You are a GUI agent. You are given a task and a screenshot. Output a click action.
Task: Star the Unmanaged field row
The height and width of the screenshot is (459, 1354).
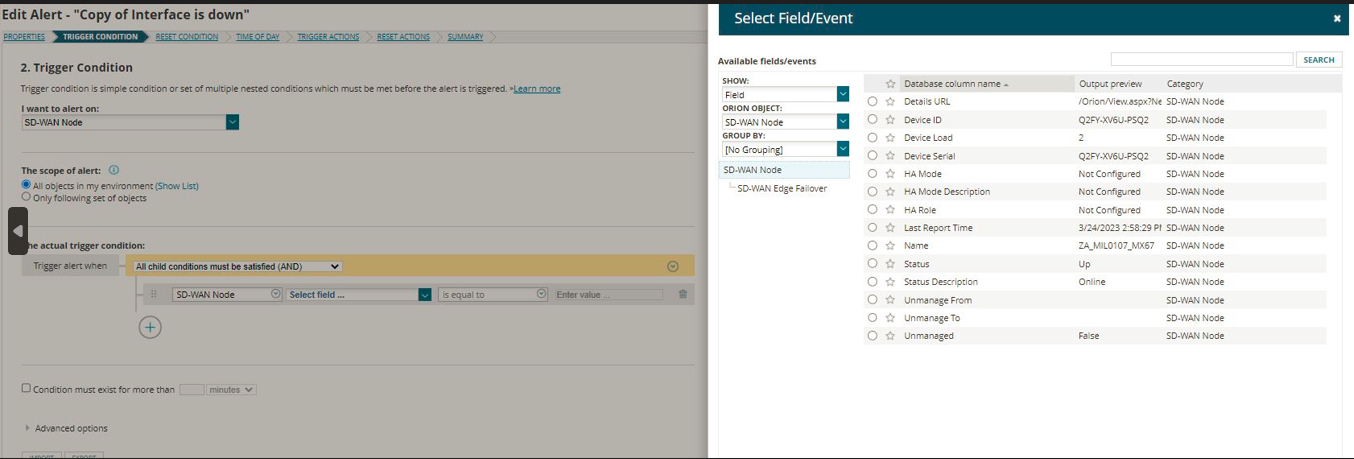pyautogui.click(x=890, y=336)
